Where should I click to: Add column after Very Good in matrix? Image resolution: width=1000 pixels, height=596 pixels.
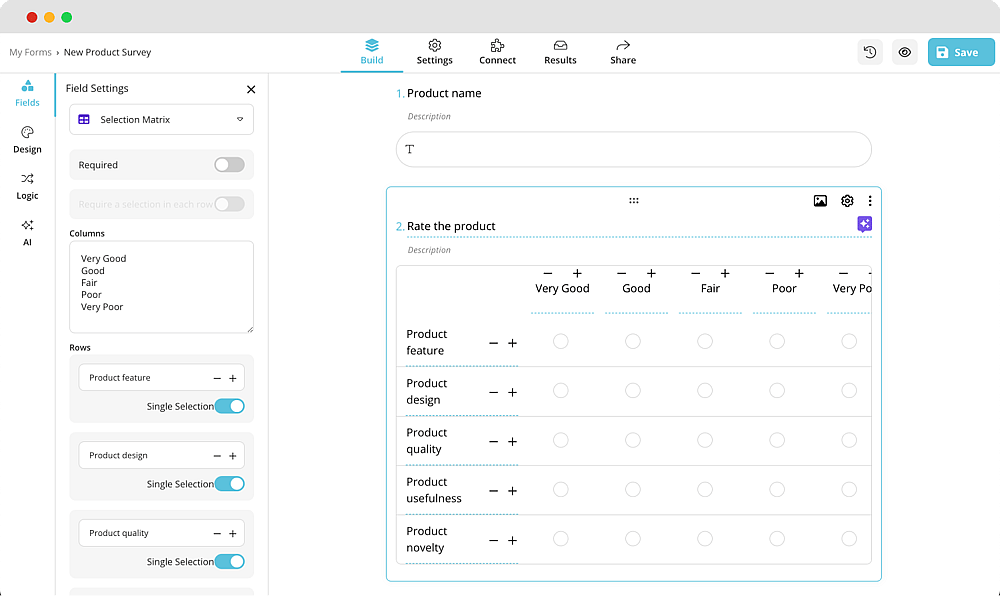[577, 273]
